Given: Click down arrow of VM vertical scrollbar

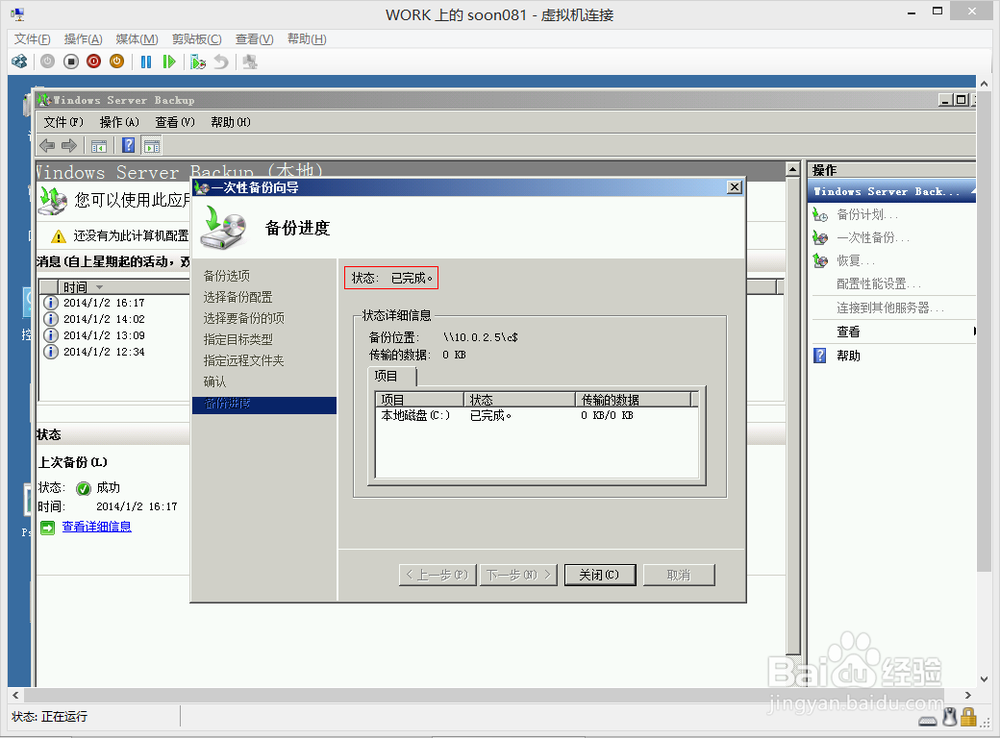Looking at the screenshot, I should (984, 679).
